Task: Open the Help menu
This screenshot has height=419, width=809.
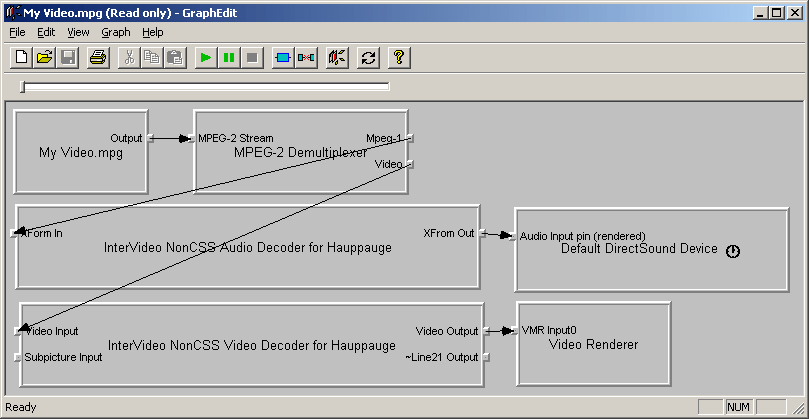Action: click(x=153, y=33)
